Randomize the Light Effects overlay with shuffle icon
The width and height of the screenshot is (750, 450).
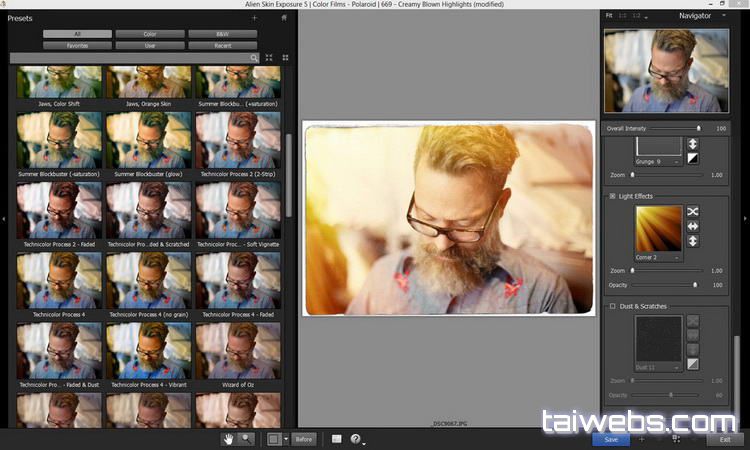click(x=692, y=212)
